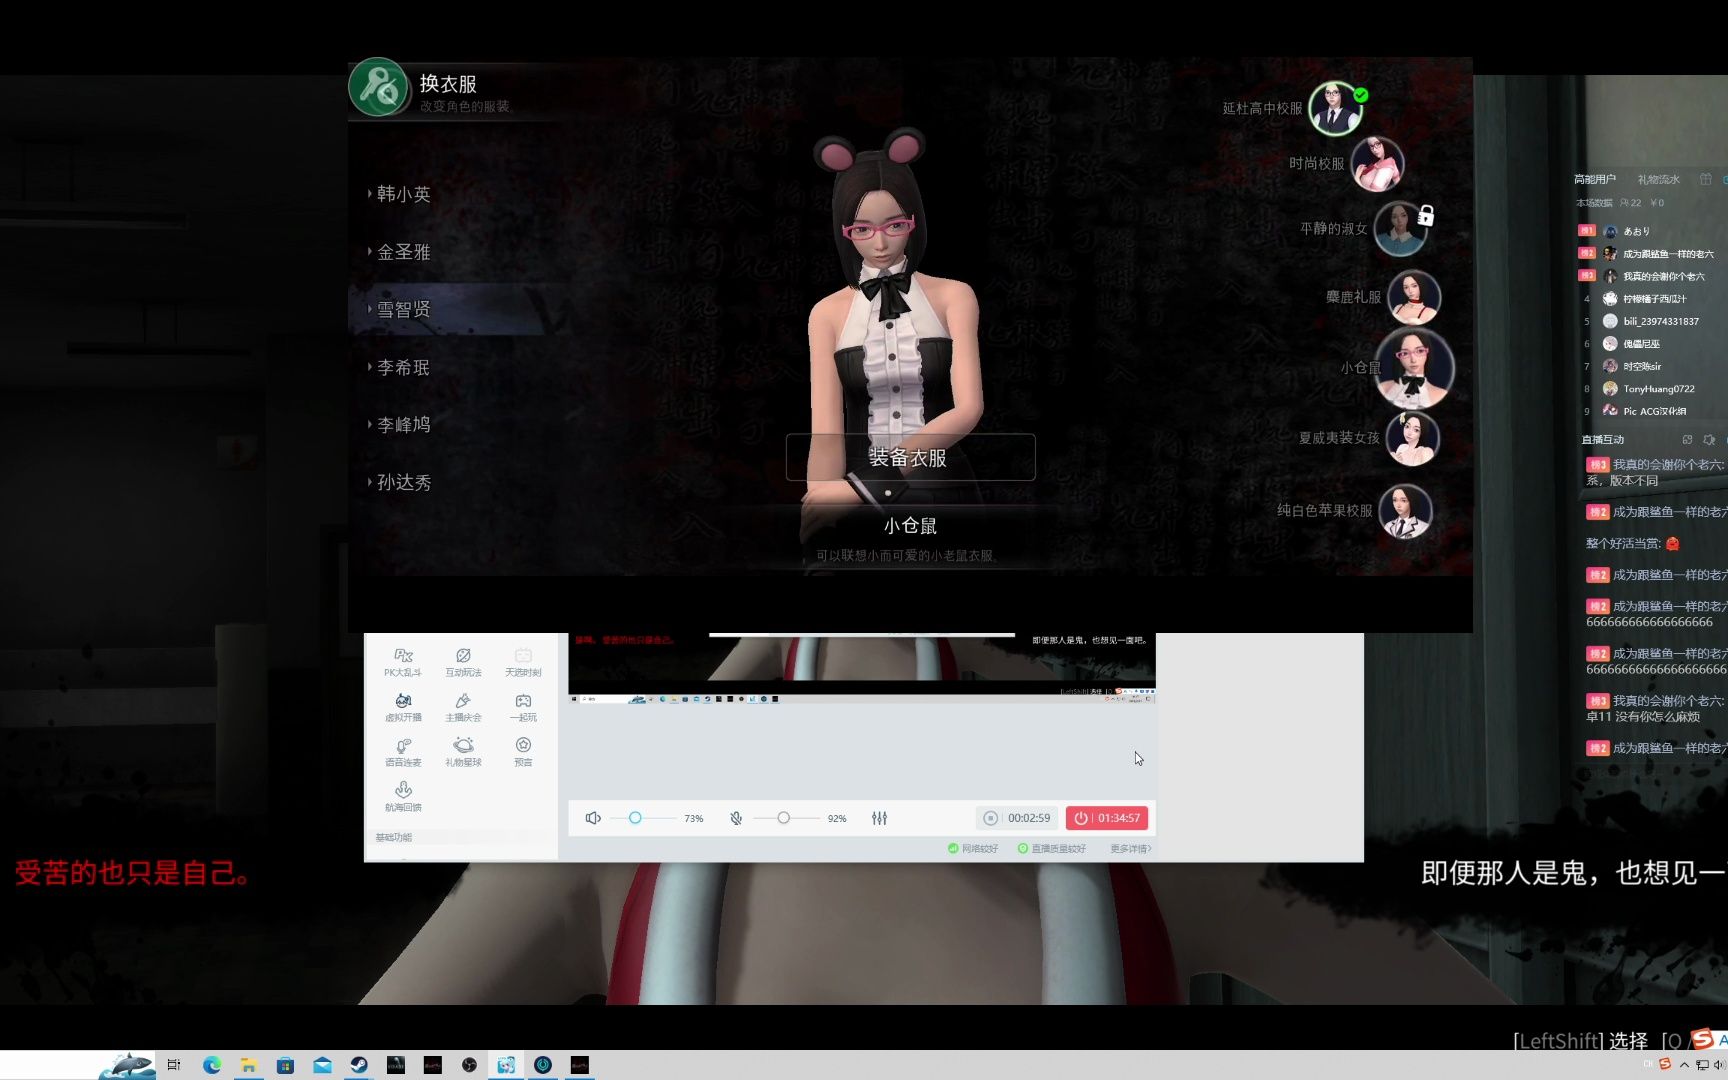
Task: Open the 语音连麦 tool
Action: 403,752
